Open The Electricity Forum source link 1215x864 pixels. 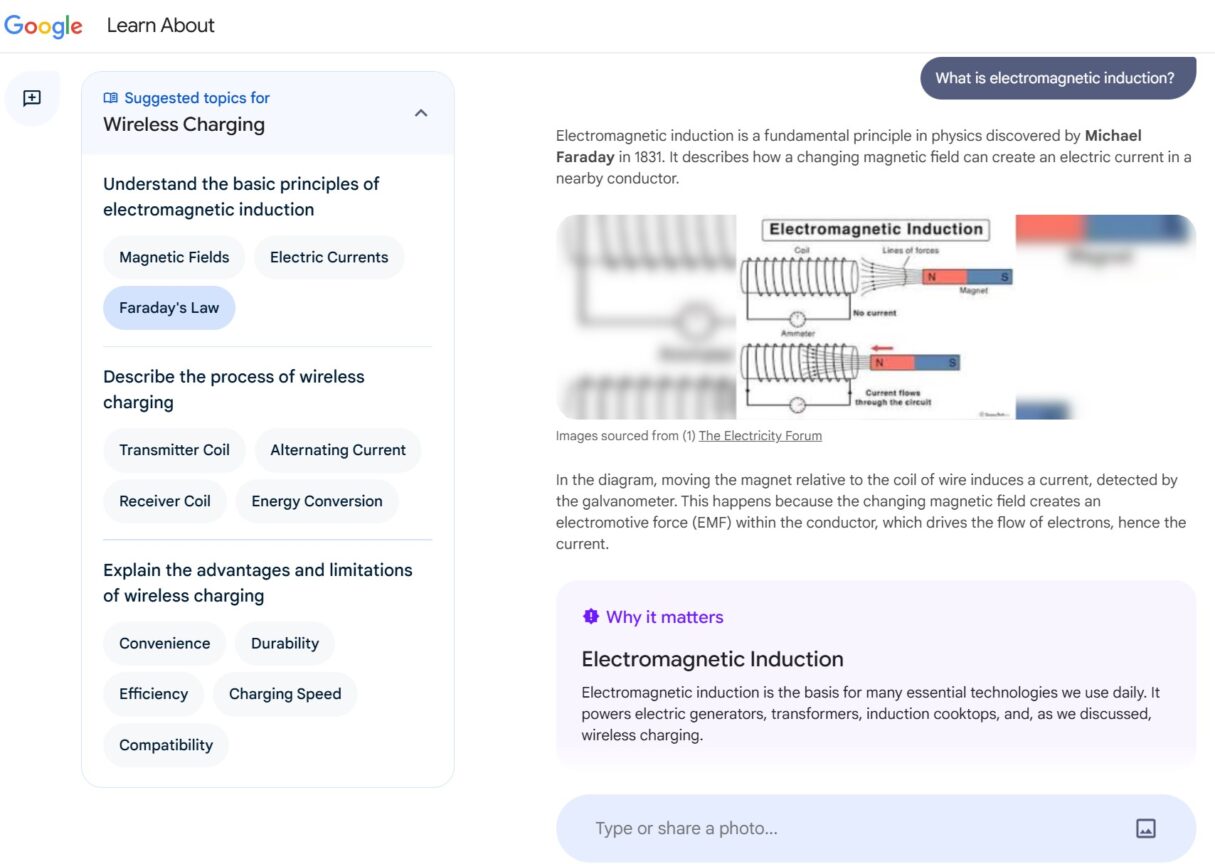[x=760, y=435]
